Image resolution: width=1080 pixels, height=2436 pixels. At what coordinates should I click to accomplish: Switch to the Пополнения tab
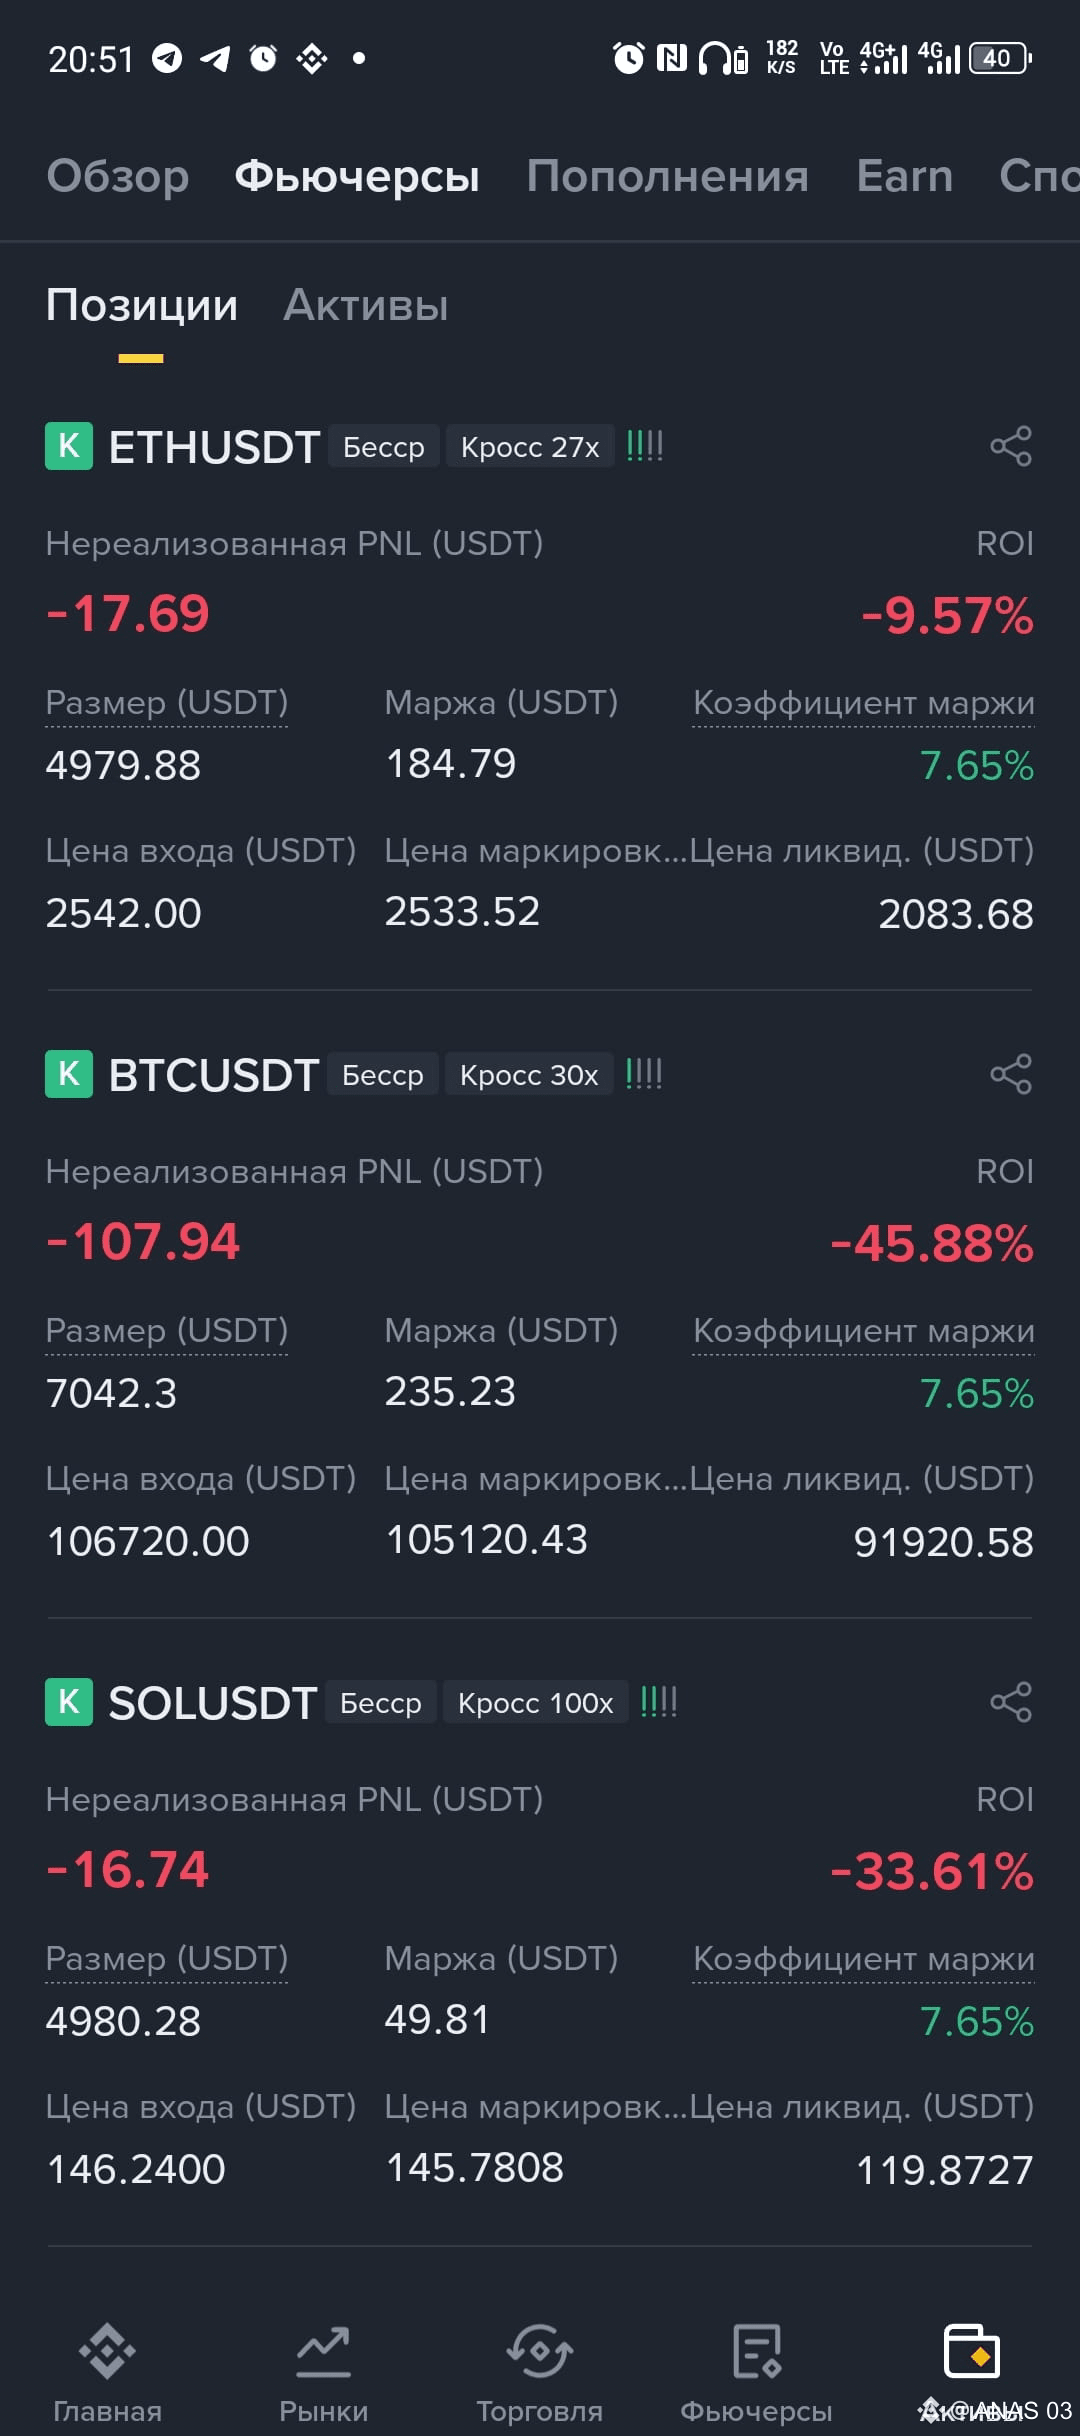coord(668,176)
